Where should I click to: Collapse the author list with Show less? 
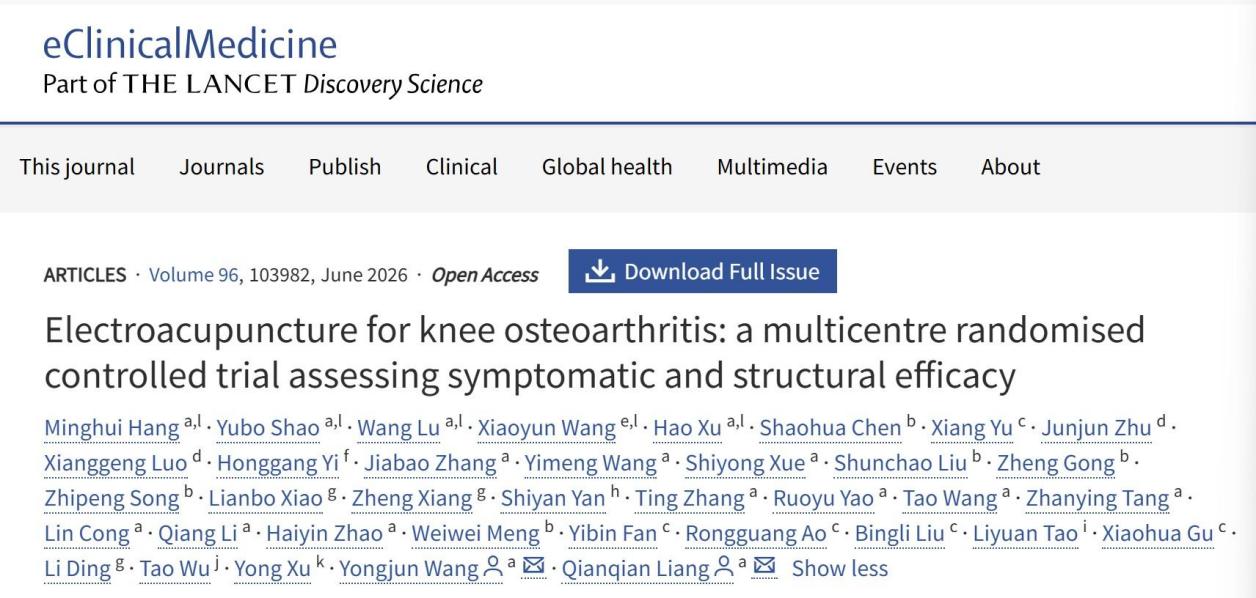839,569
